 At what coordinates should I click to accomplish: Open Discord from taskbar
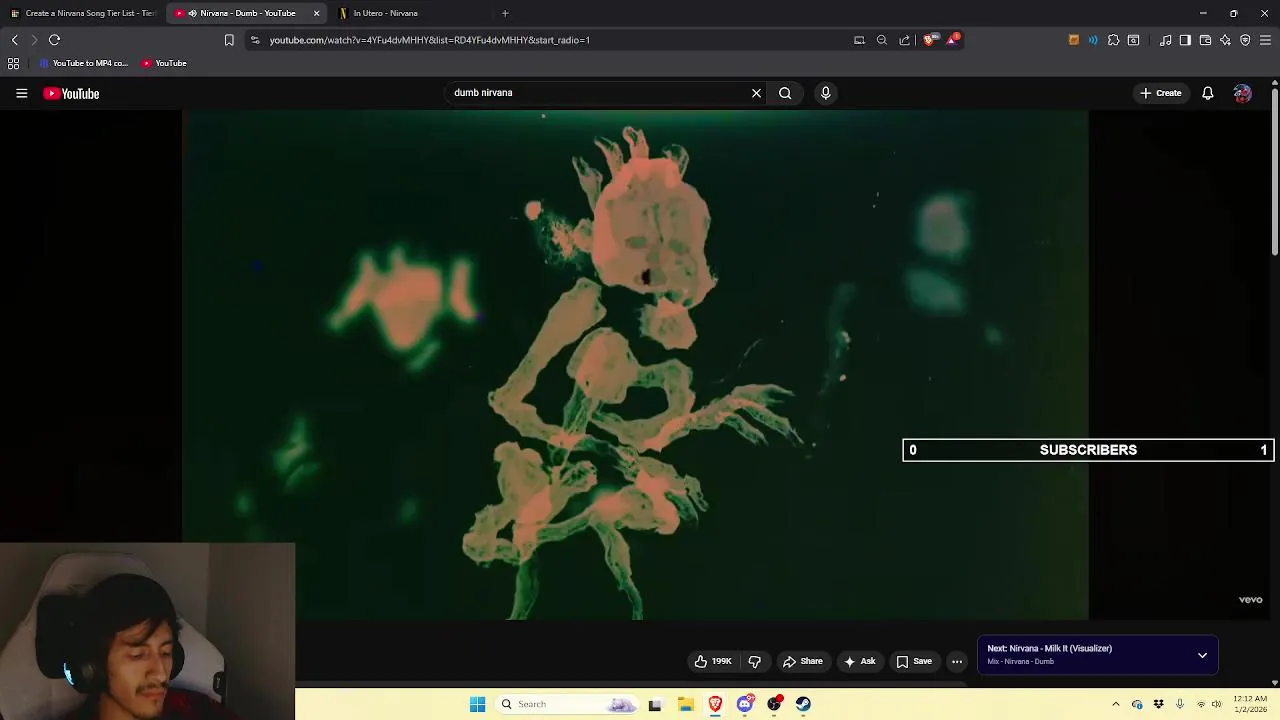[745, 704]
